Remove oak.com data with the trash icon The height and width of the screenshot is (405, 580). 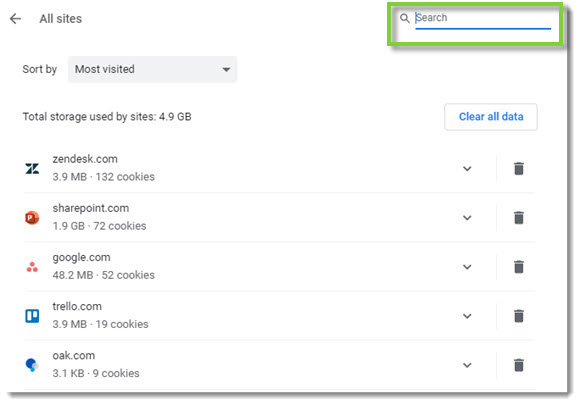[x=519, y=365]
